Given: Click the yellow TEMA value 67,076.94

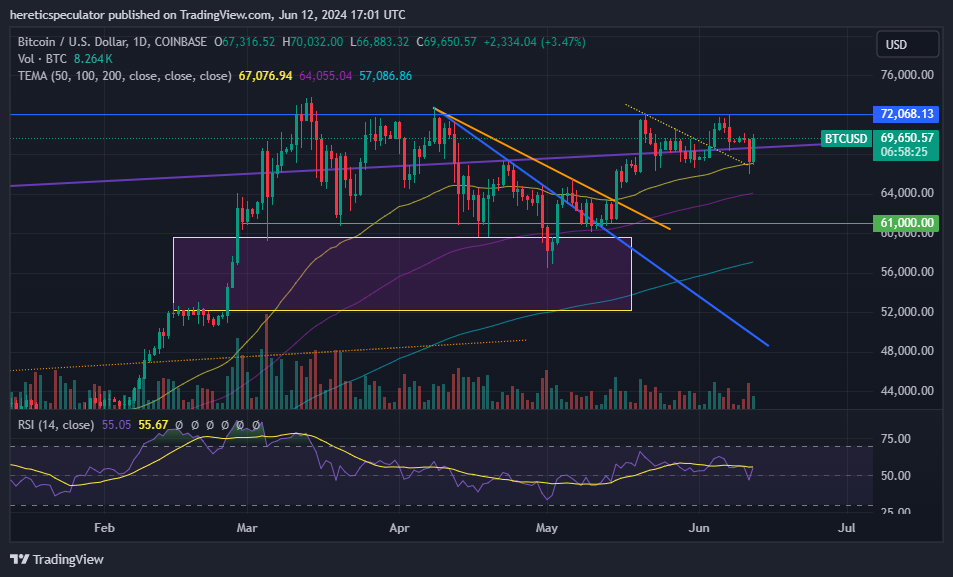Looking at the screenshot, I should [x=265, y=76].
